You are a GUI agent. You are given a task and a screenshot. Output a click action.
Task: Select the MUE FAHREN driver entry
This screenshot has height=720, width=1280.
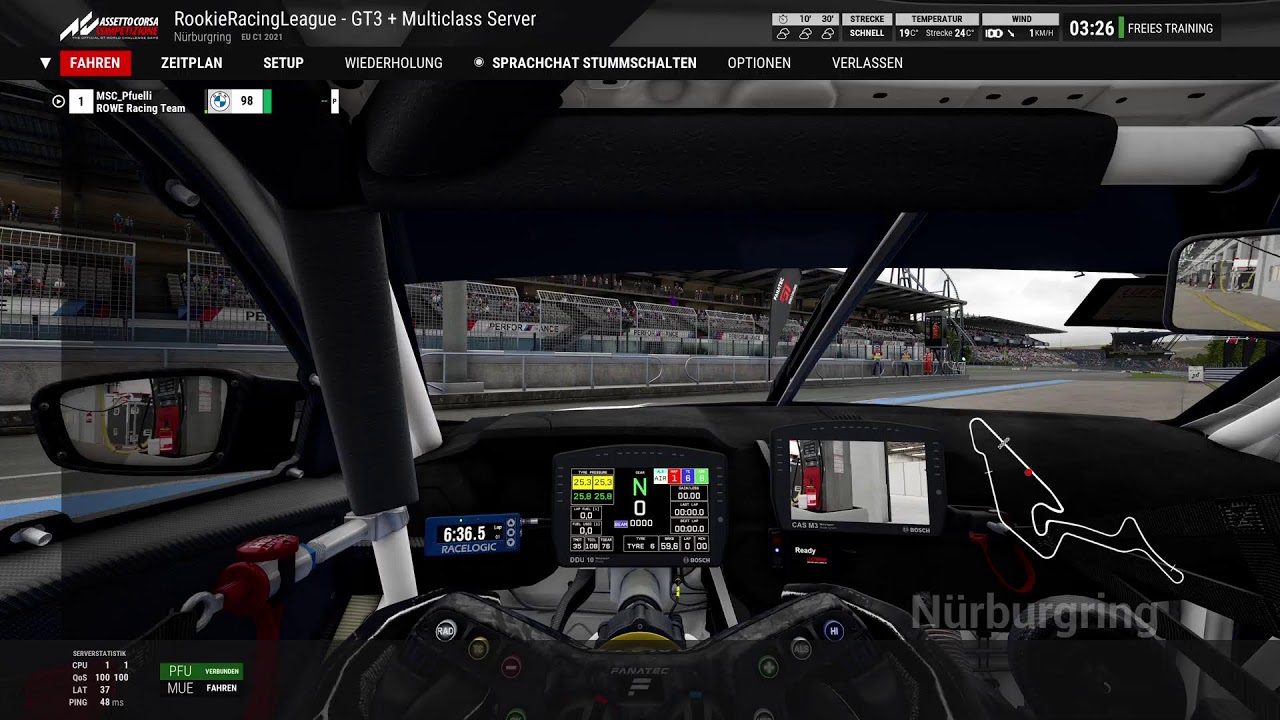coord(201,688)
